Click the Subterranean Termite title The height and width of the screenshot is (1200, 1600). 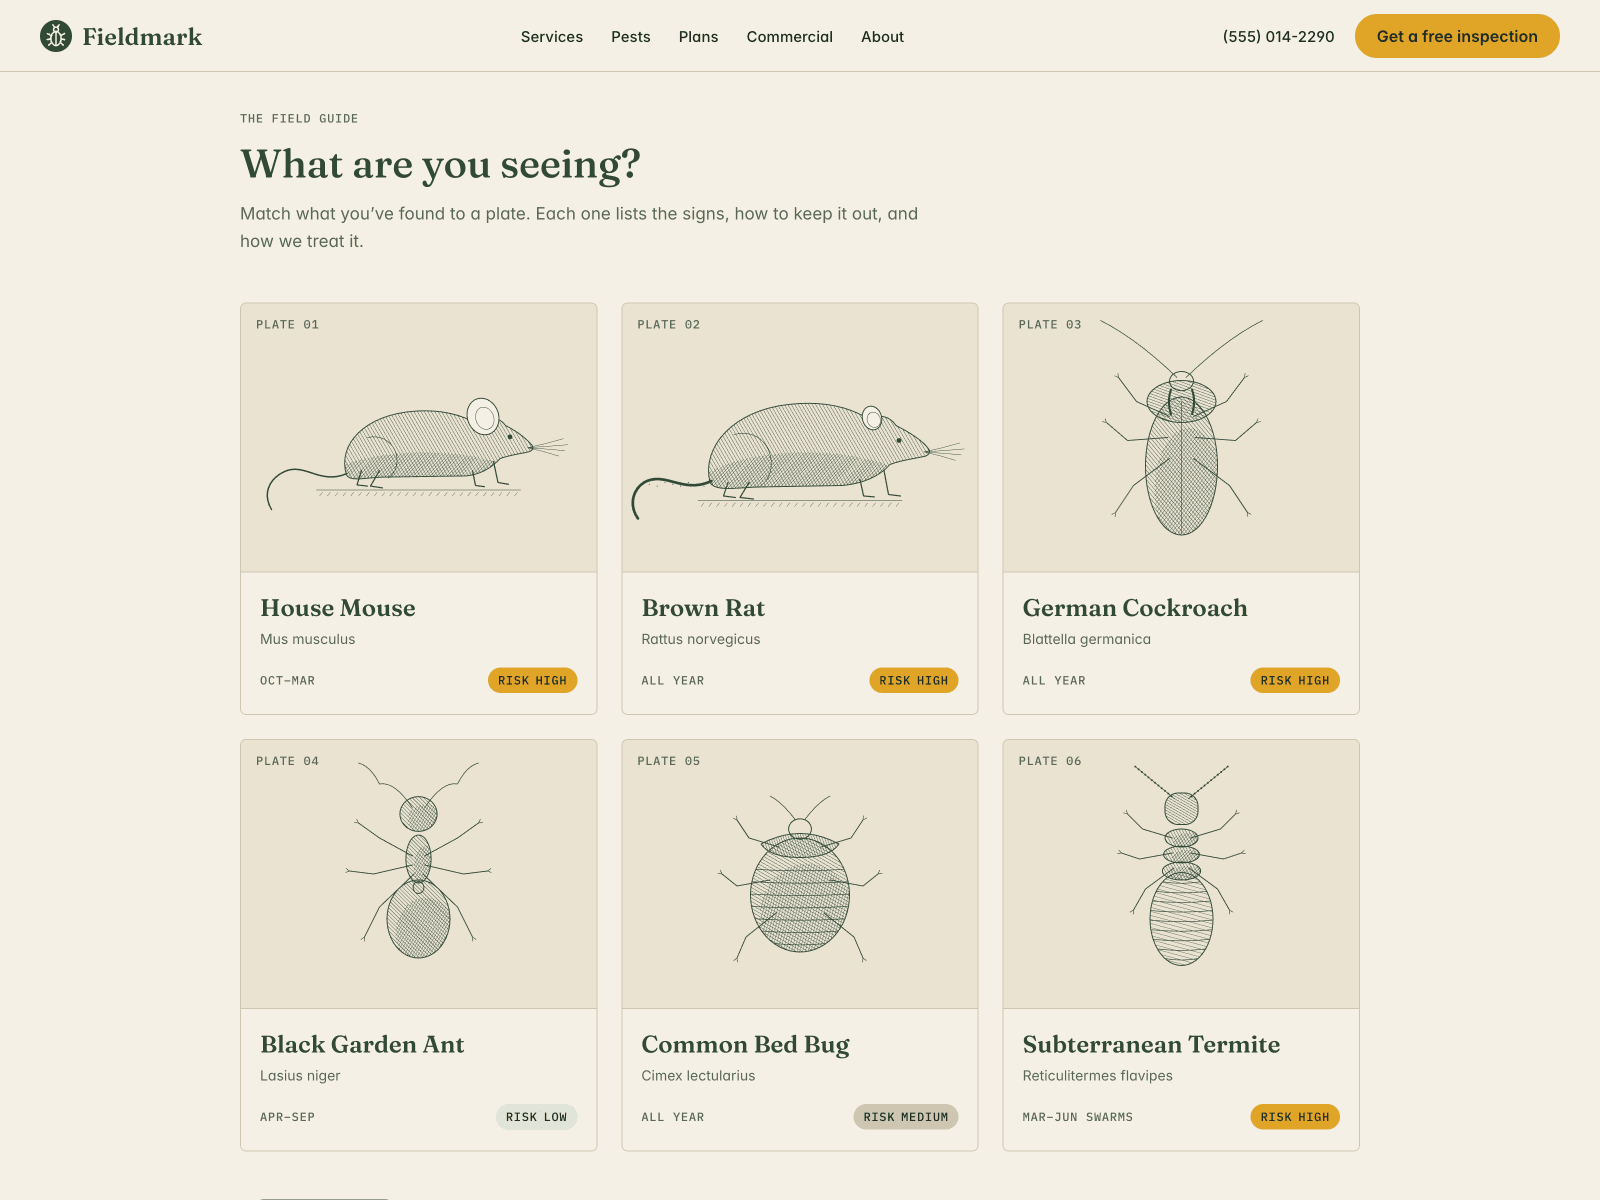[x=1151, y=1044]
